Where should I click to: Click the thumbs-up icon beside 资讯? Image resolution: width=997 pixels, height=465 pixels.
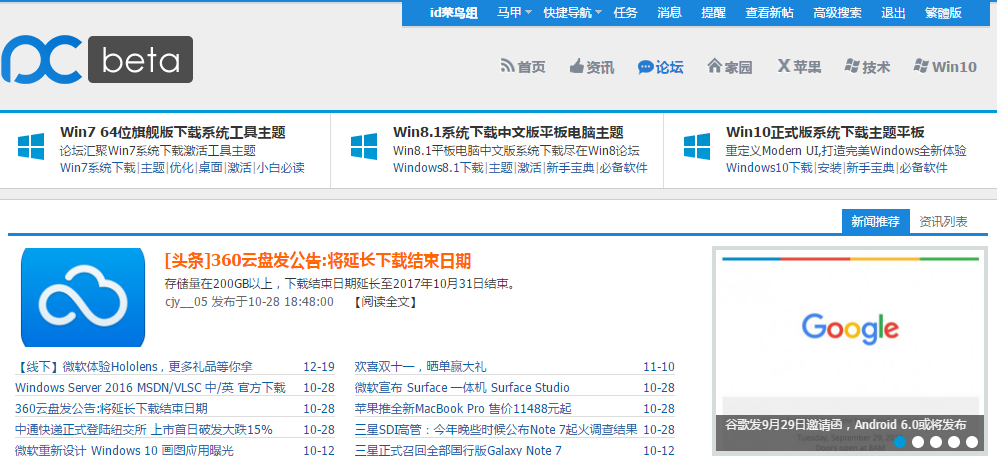click(x=577, y=66)
